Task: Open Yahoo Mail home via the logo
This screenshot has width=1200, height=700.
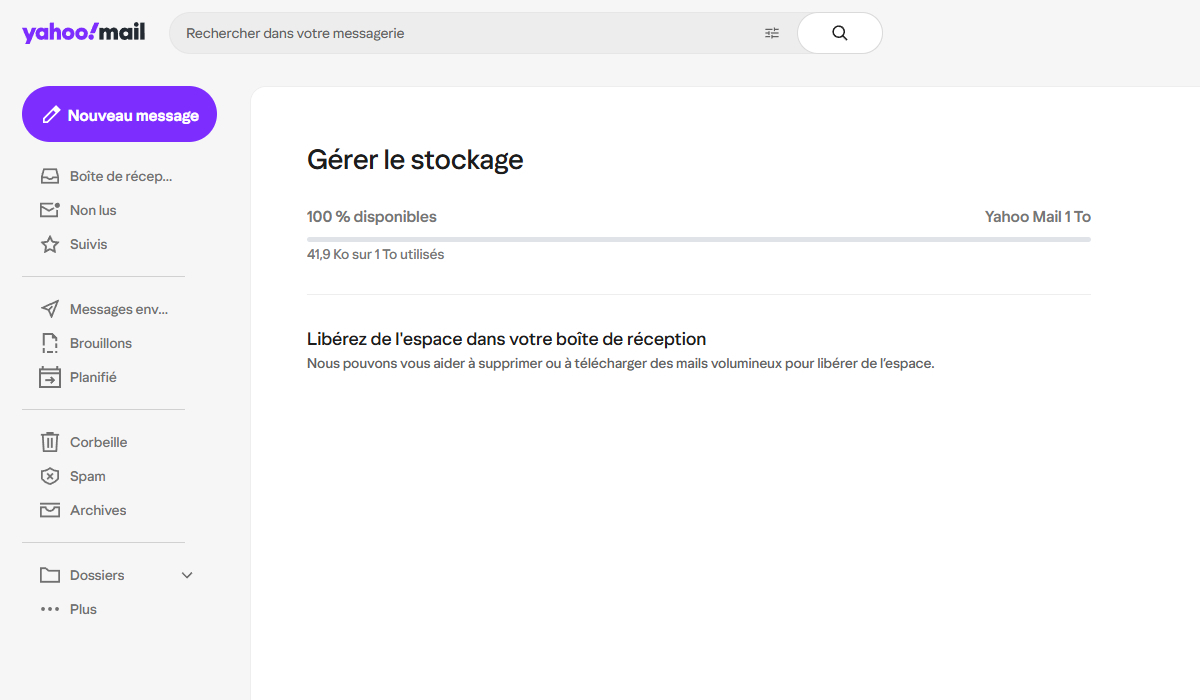Action: (83, 31)
